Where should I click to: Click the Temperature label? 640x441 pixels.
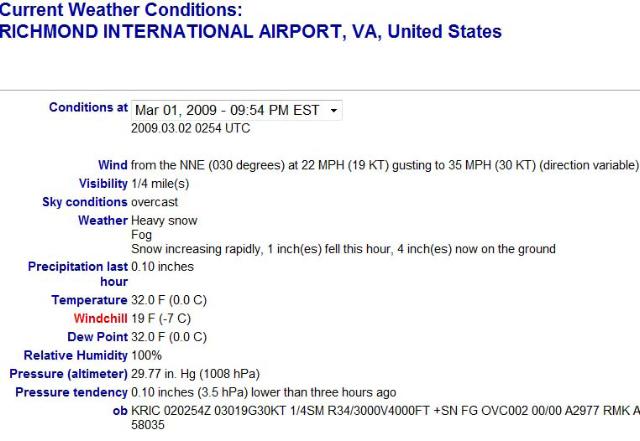[x=89, y=300]
